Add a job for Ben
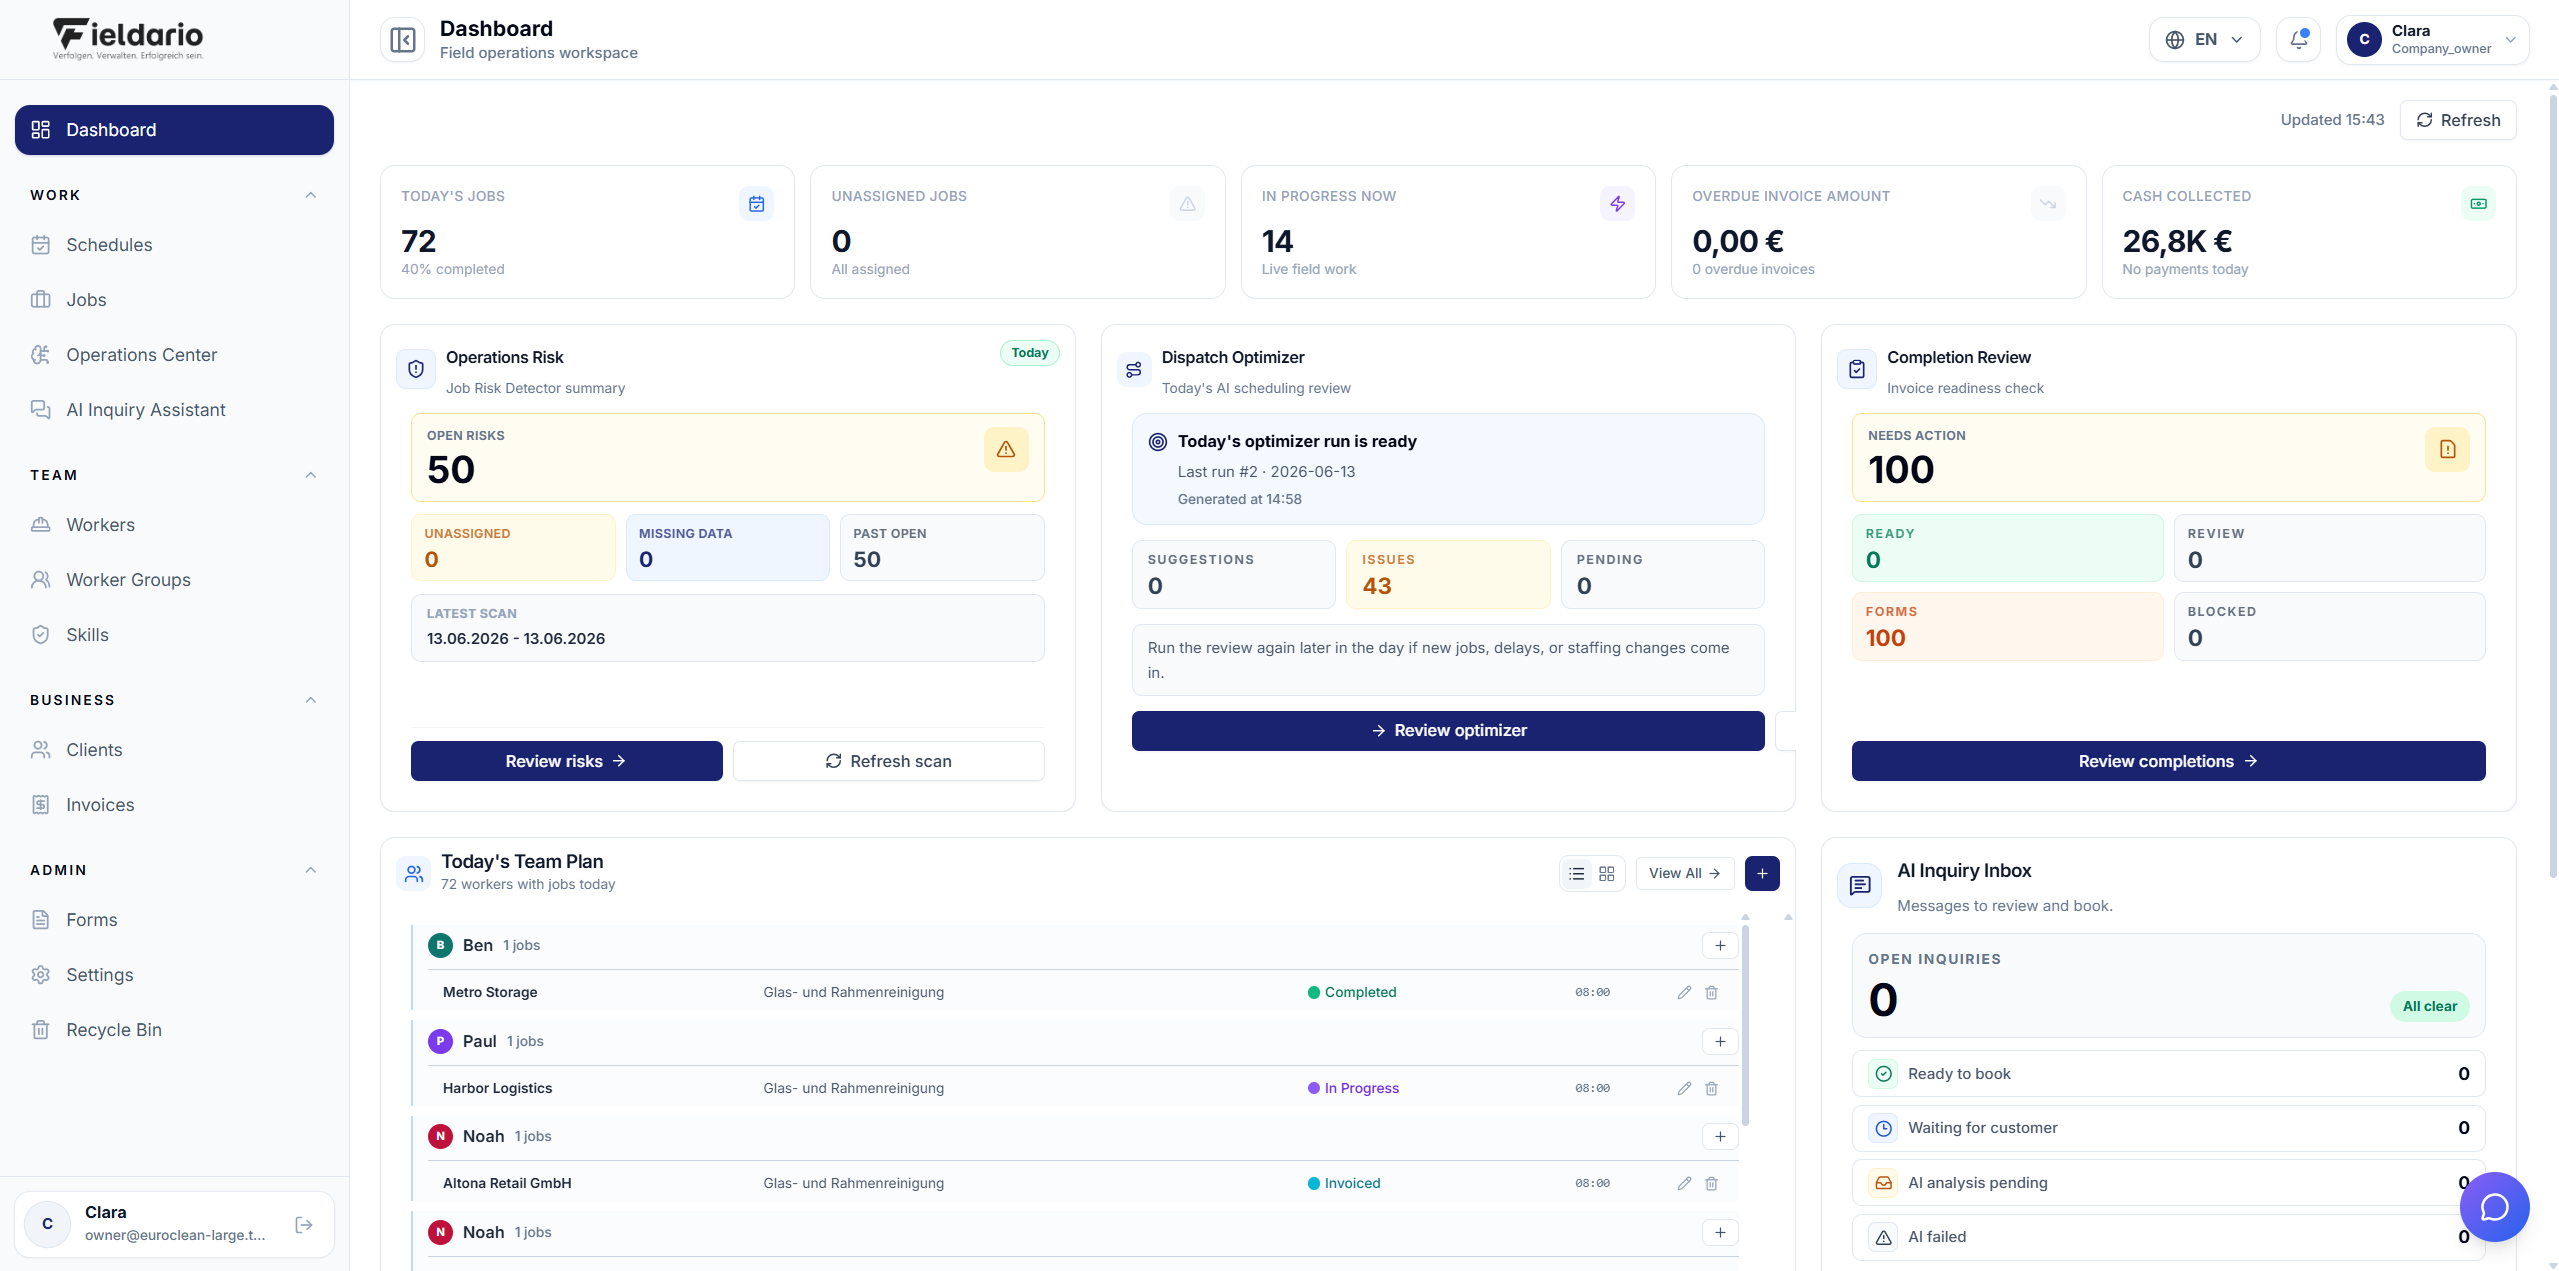Image resolution: width=2559 pixels, height=1271 pixels. pos(1720,946)
